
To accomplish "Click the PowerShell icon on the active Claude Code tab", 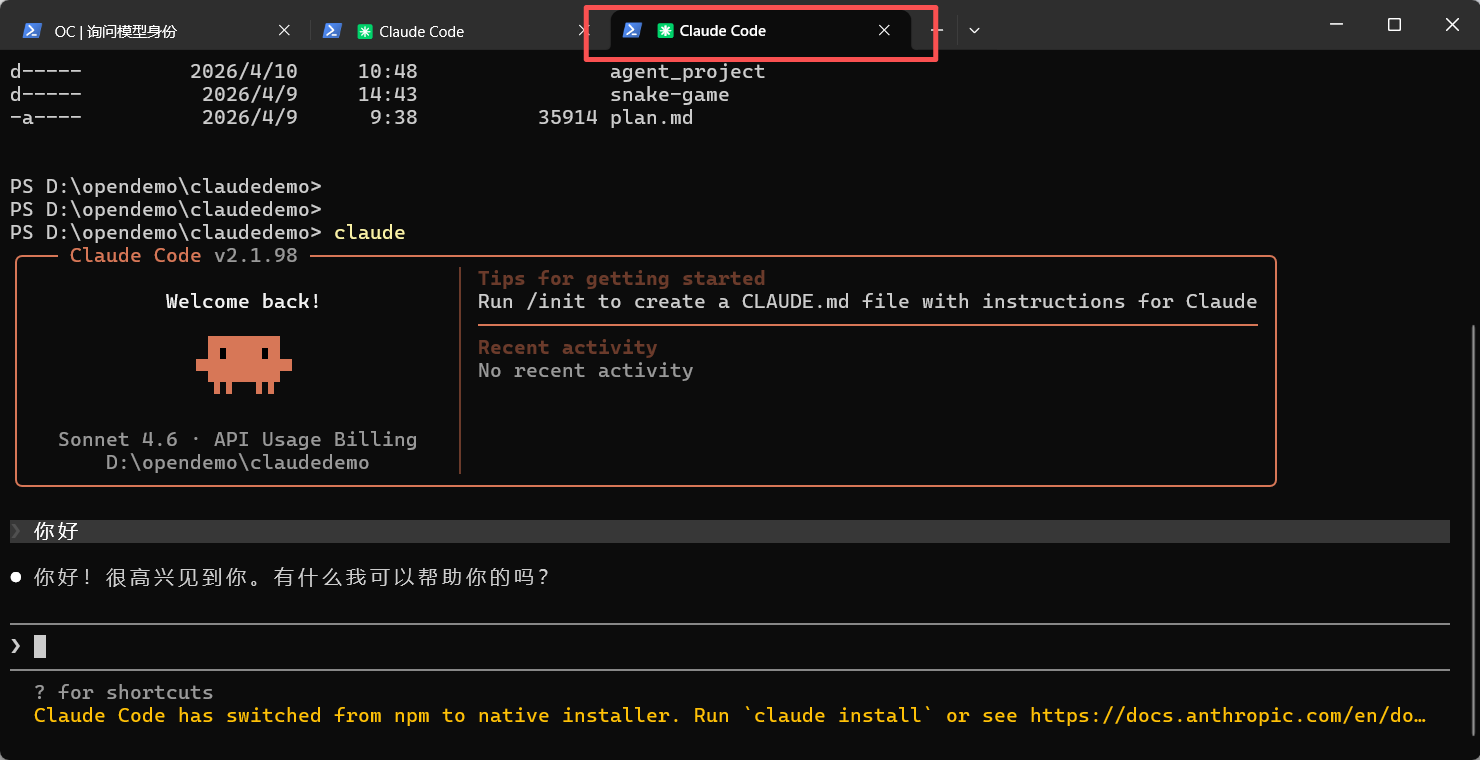I will 632,31.
